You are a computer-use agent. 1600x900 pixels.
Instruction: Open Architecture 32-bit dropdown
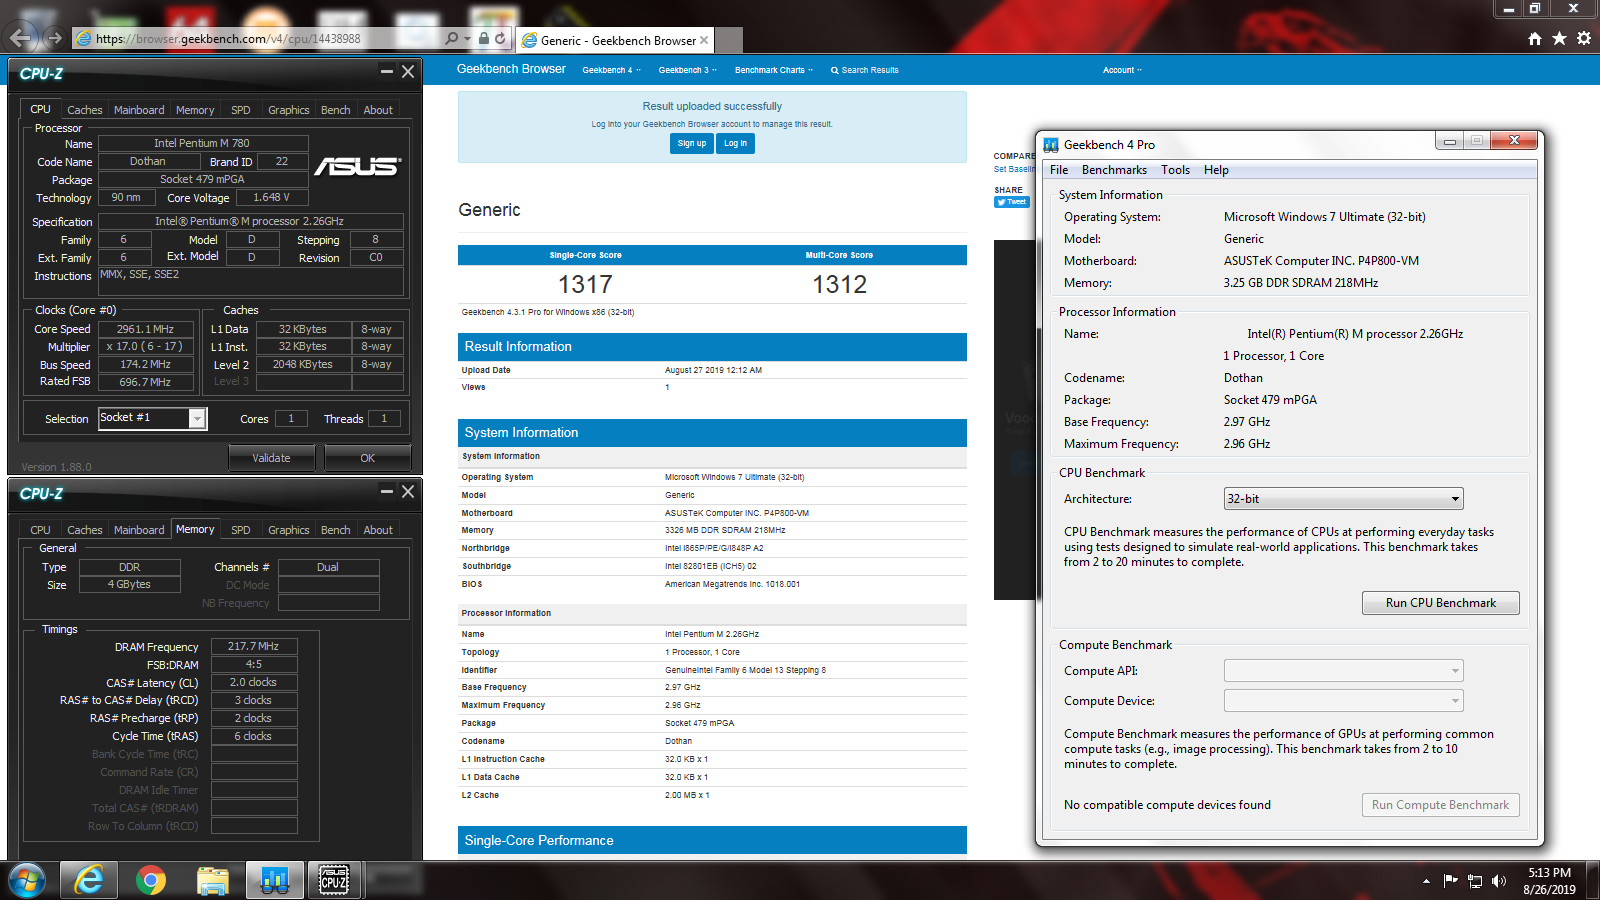click(x=1344, y=499)
